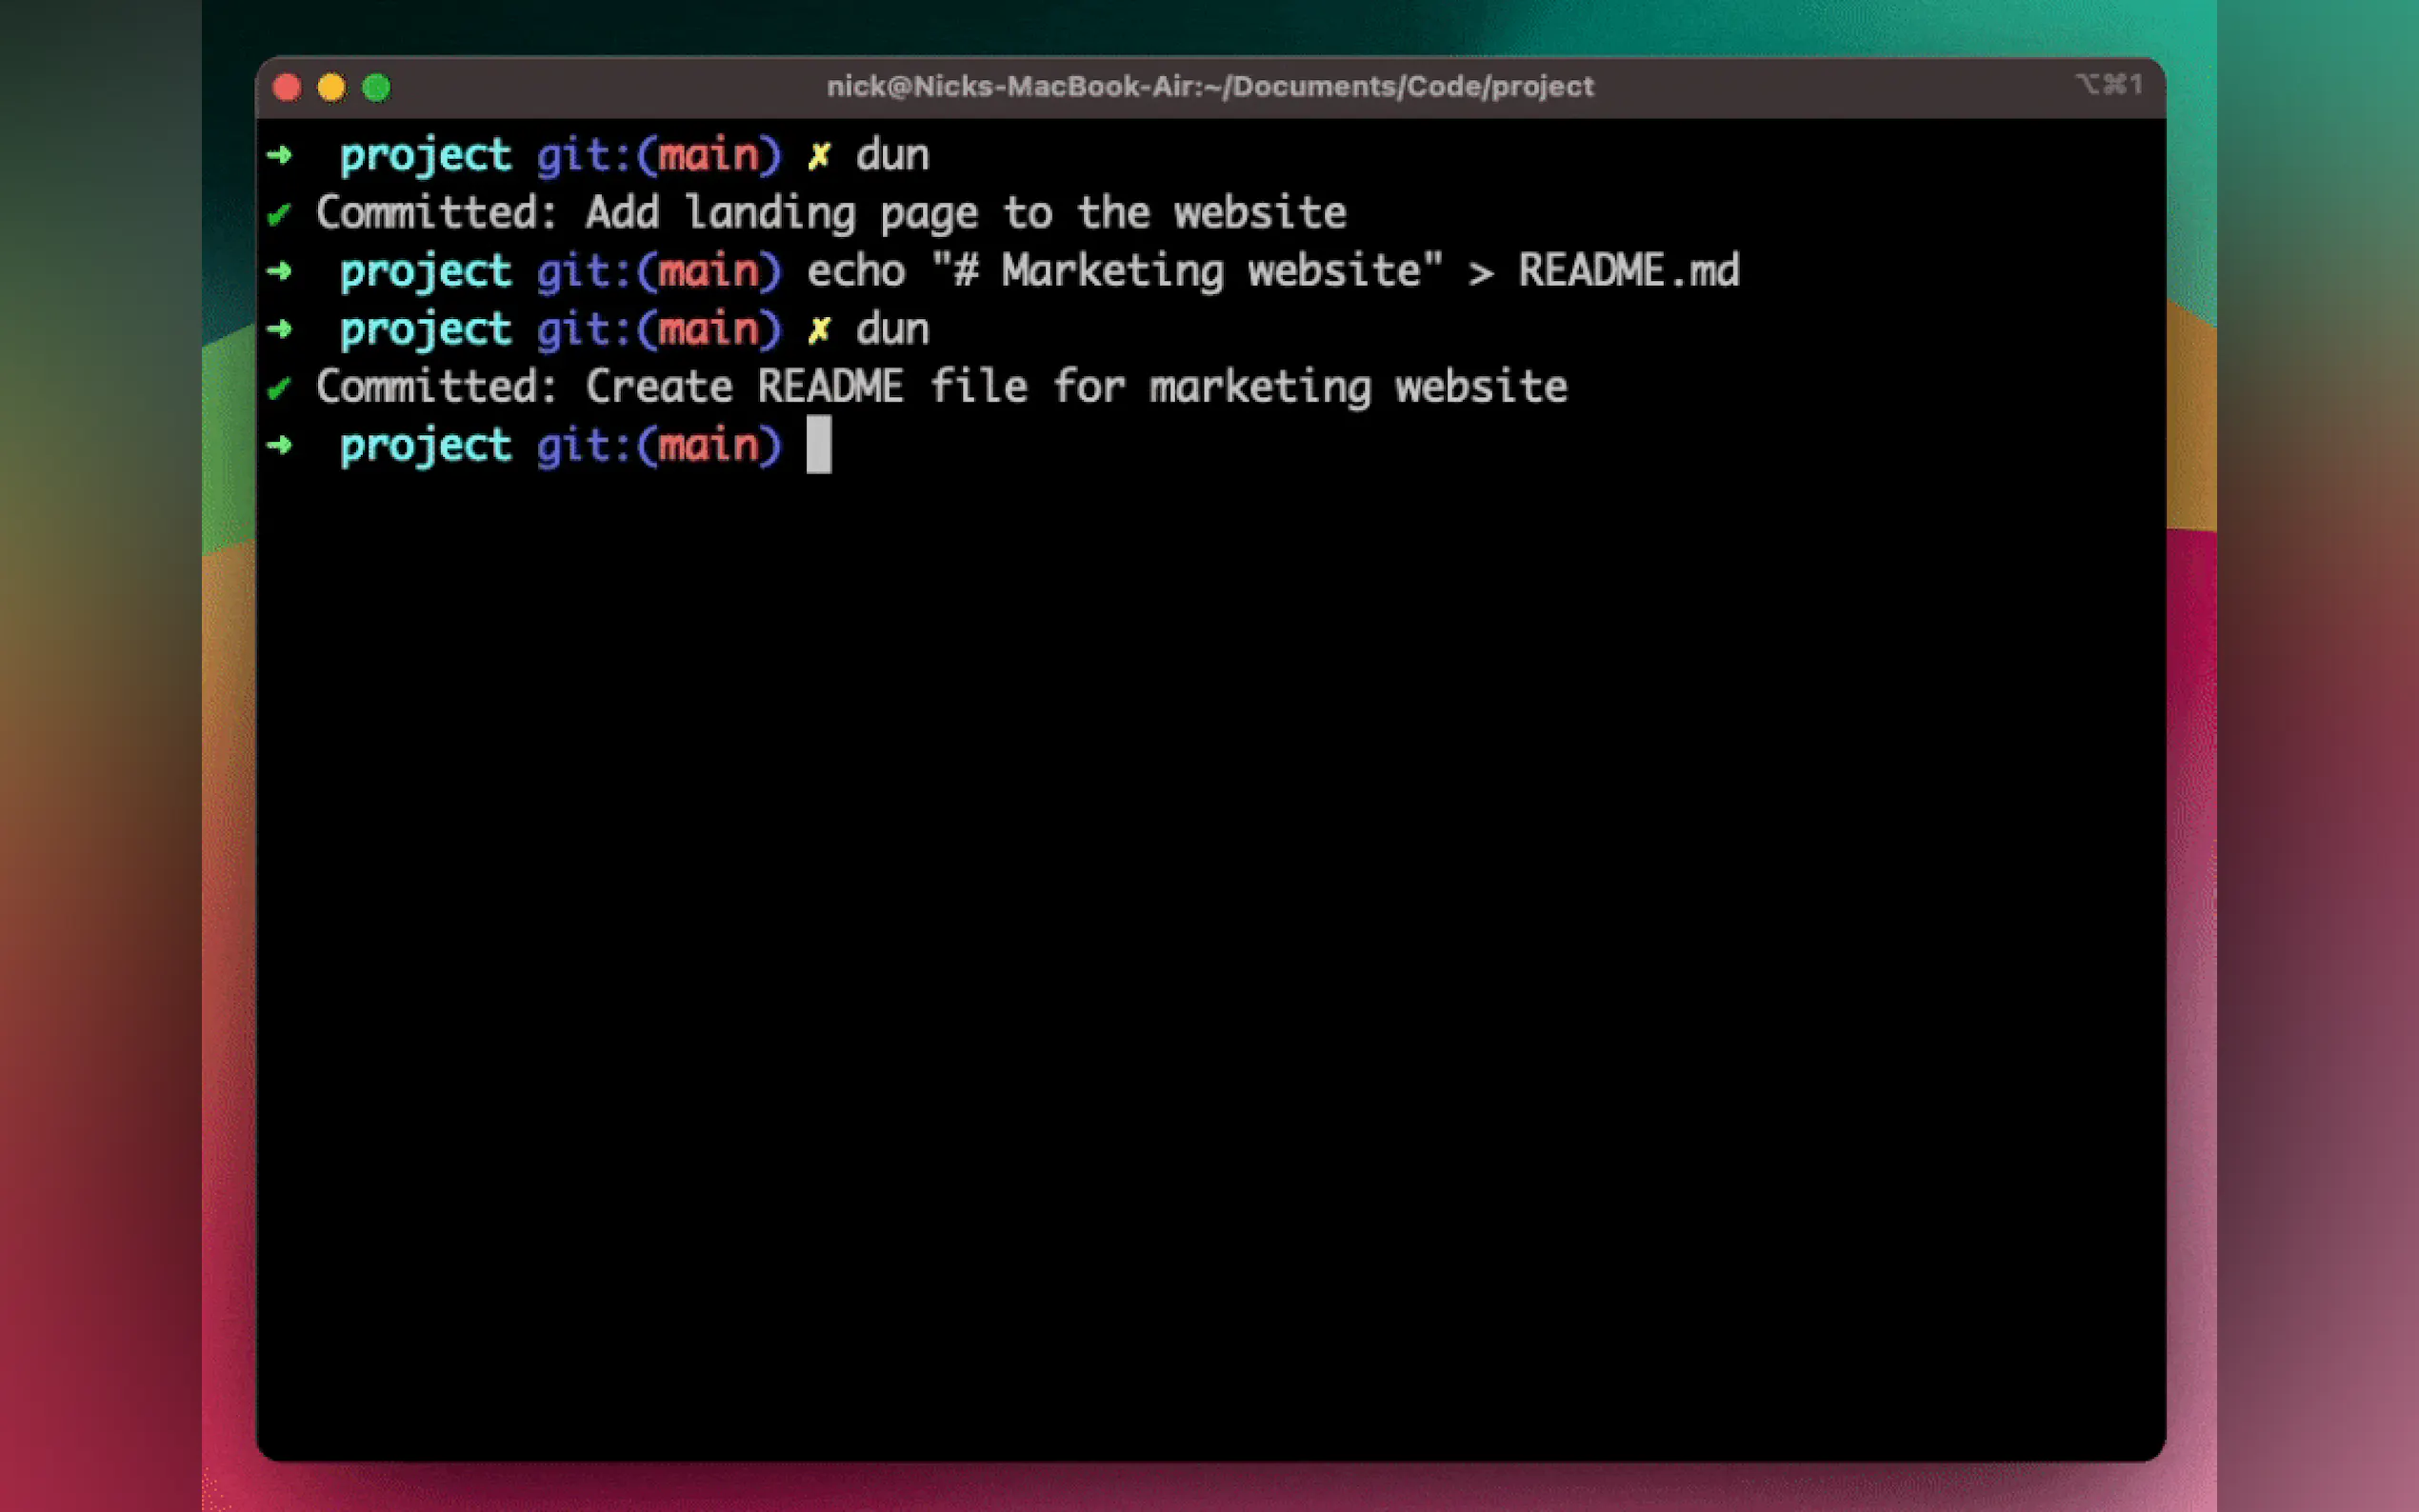Click the ⌥⌘1 shortcut indicator in title bar

coord(2109,85)
